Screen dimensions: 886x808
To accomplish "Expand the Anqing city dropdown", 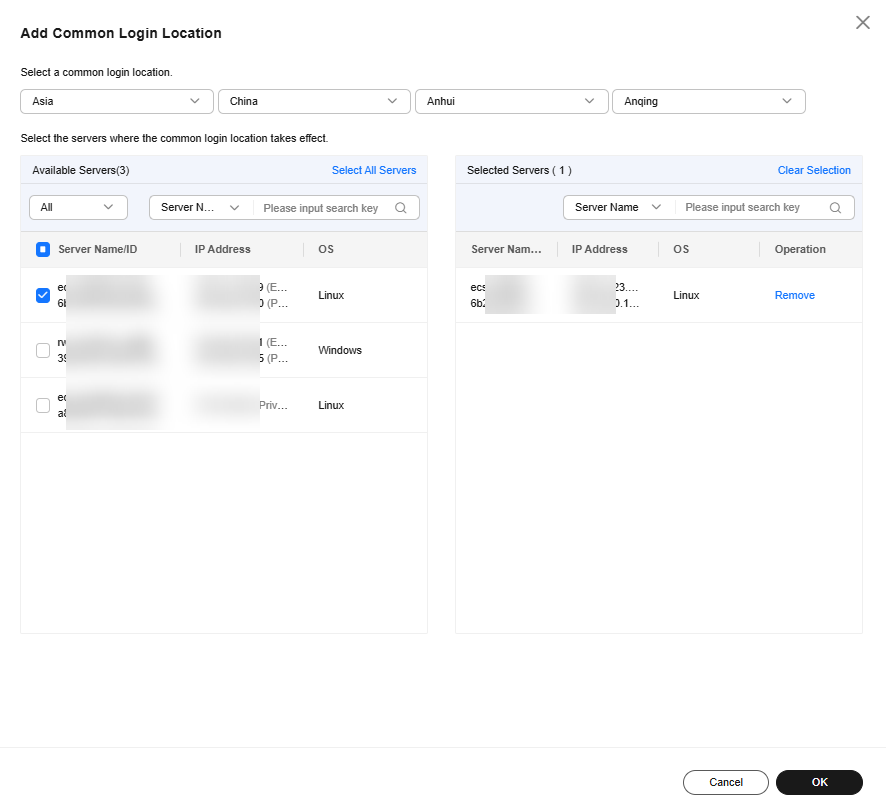I will click(708, 101).
